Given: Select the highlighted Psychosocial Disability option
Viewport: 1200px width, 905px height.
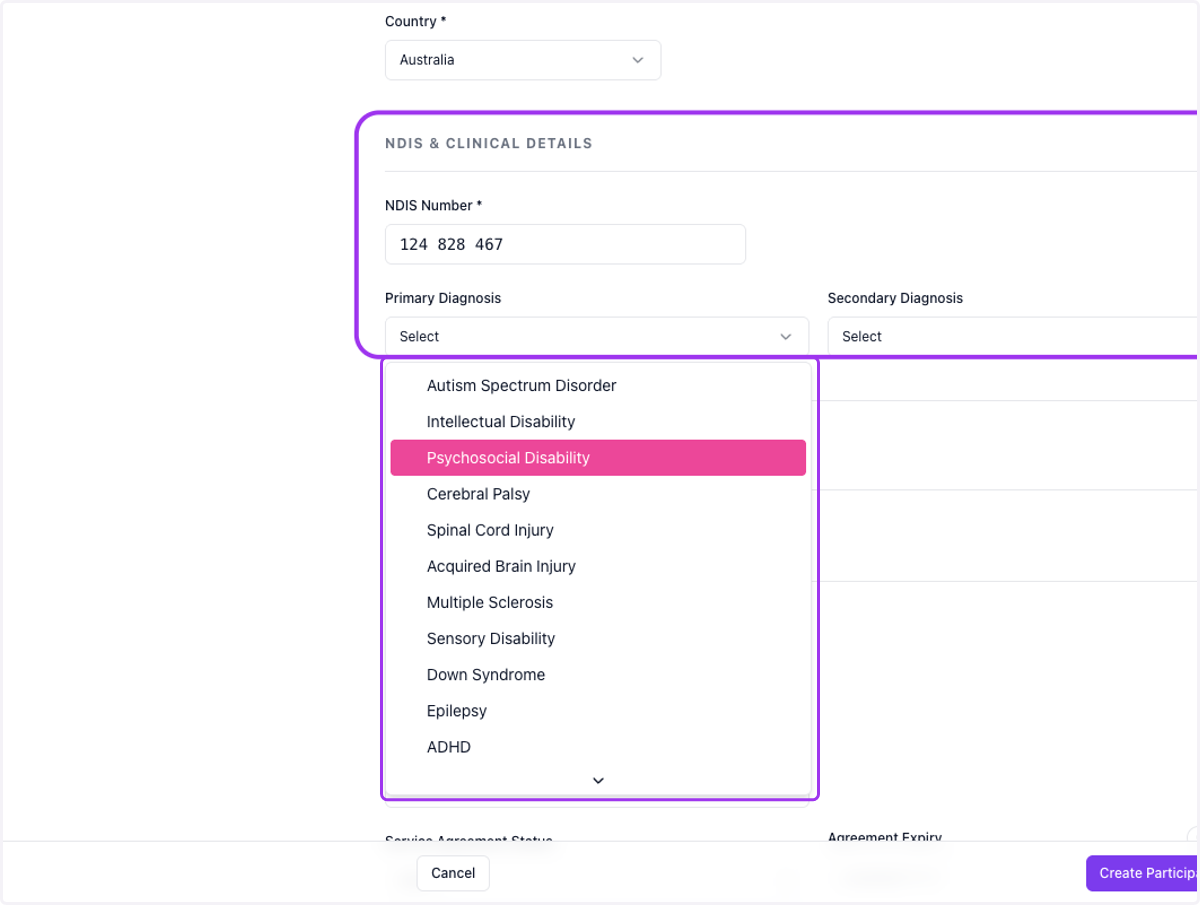Looking at the screenshot, I should [x=598, y=458].
